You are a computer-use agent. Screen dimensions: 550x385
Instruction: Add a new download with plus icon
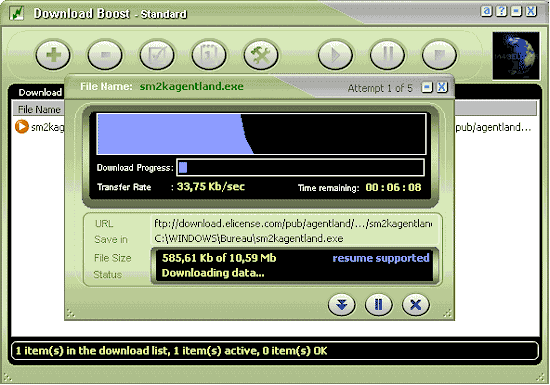[53, 55]
